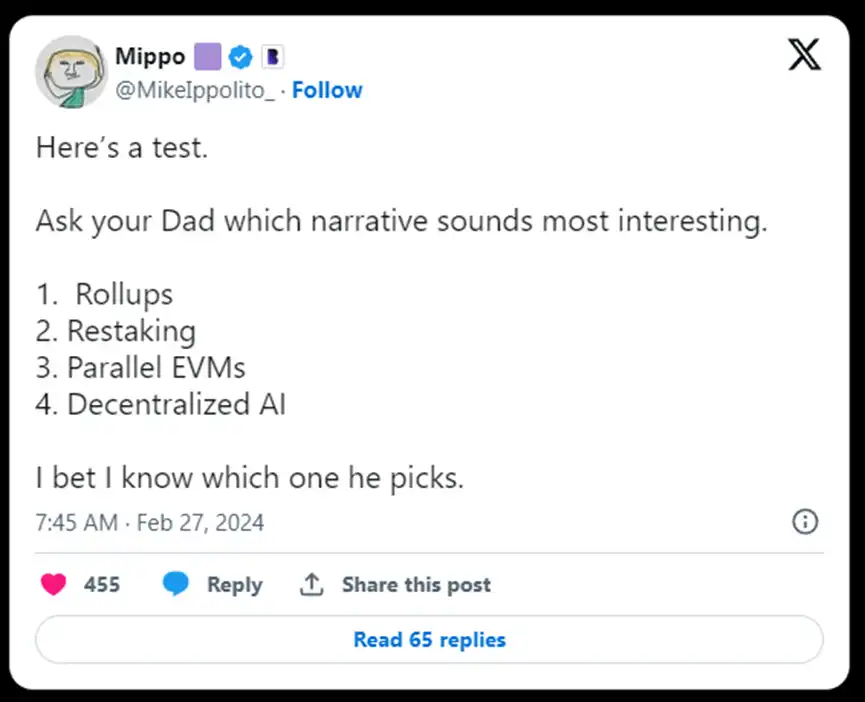Viewport: 865px width, 702px height.
Task: Open the info circle icon beside timestamp
Action: pos(805,522)
